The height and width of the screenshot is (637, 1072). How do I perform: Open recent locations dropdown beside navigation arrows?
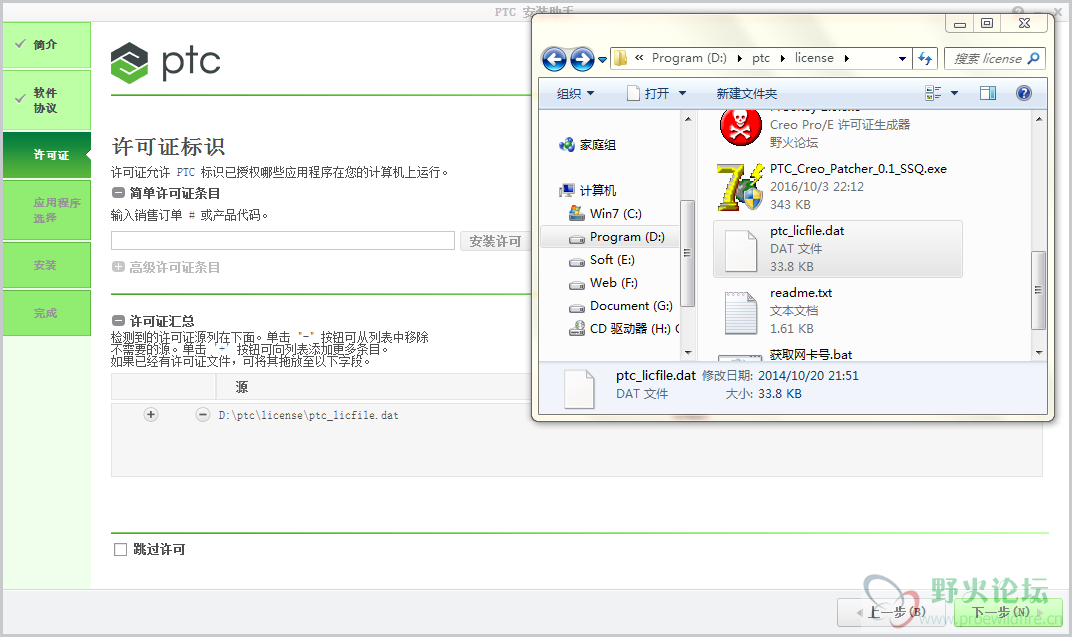(602, 60)
